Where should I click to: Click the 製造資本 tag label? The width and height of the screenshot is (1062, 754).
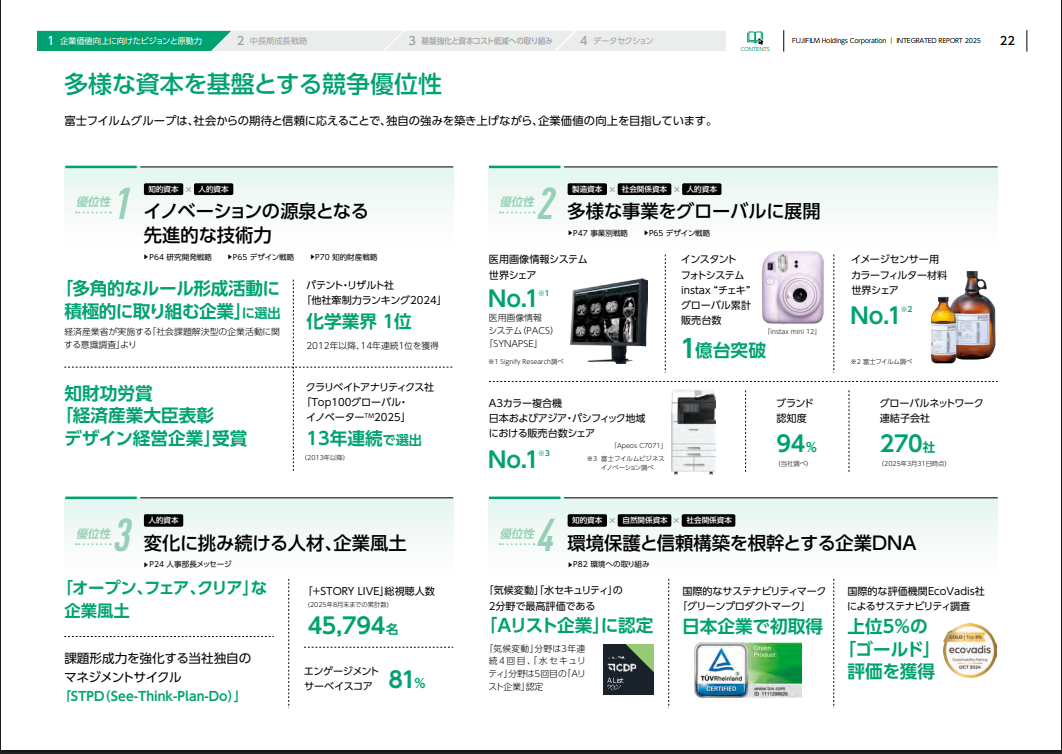[x=587, y=189]
